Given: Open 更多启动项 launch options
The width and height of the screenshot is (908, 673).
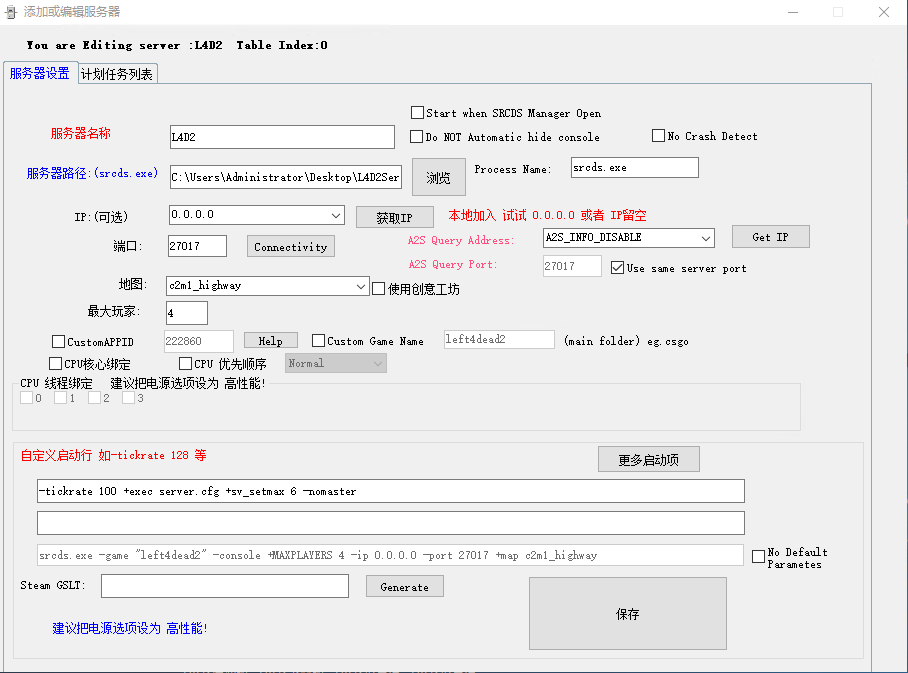Looking at the screenshot, I should 648,460.
